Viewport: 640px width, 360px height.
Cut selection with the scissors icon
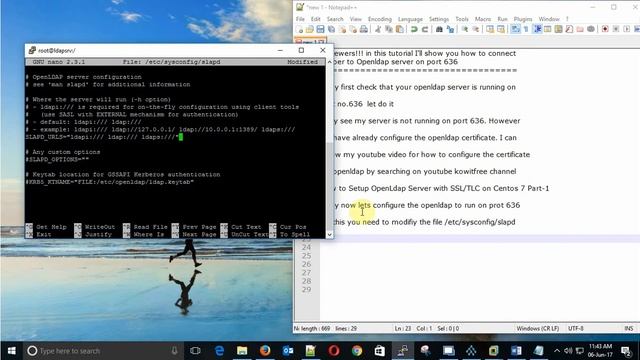[x=378, y=29]
